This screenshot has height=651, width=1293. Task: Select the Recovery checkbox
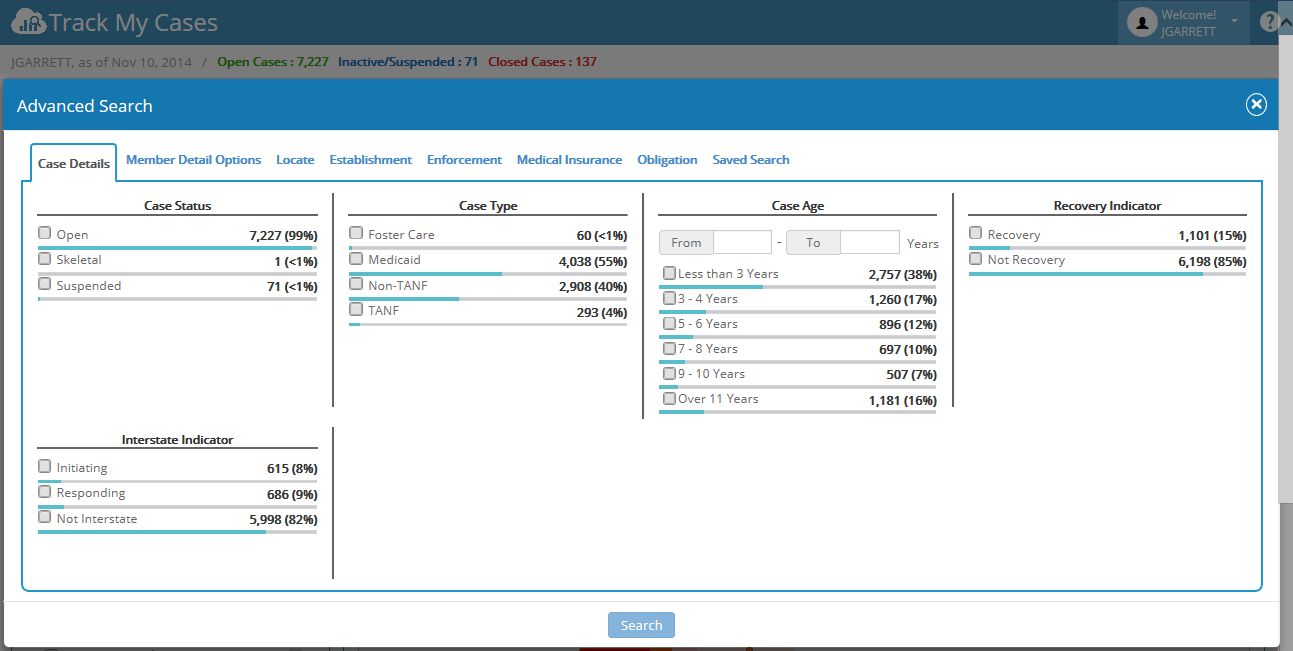pos(976,233)
